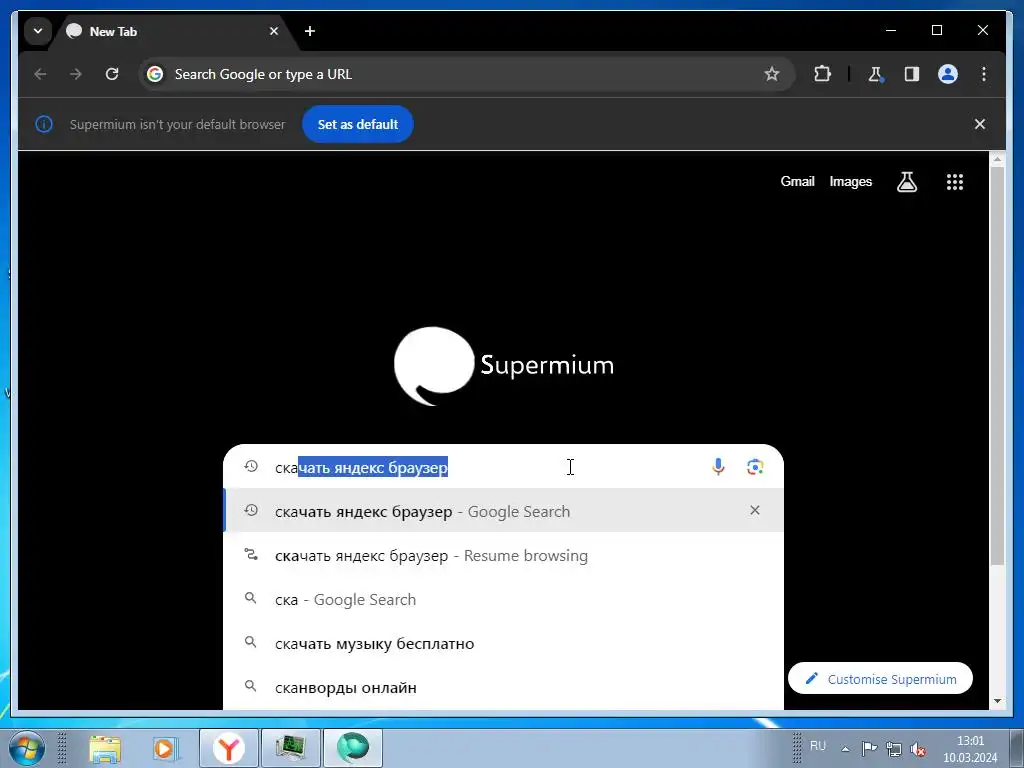Click the vertical scrollbar thumb

pyautogui.click(x=997, y=366)
